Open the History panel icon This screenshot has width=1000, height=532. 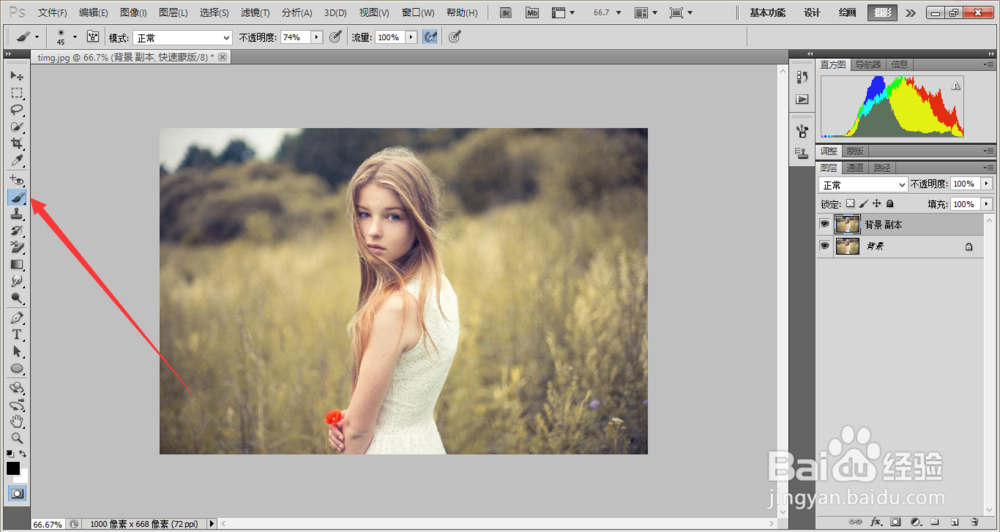(x=802, y=77)
